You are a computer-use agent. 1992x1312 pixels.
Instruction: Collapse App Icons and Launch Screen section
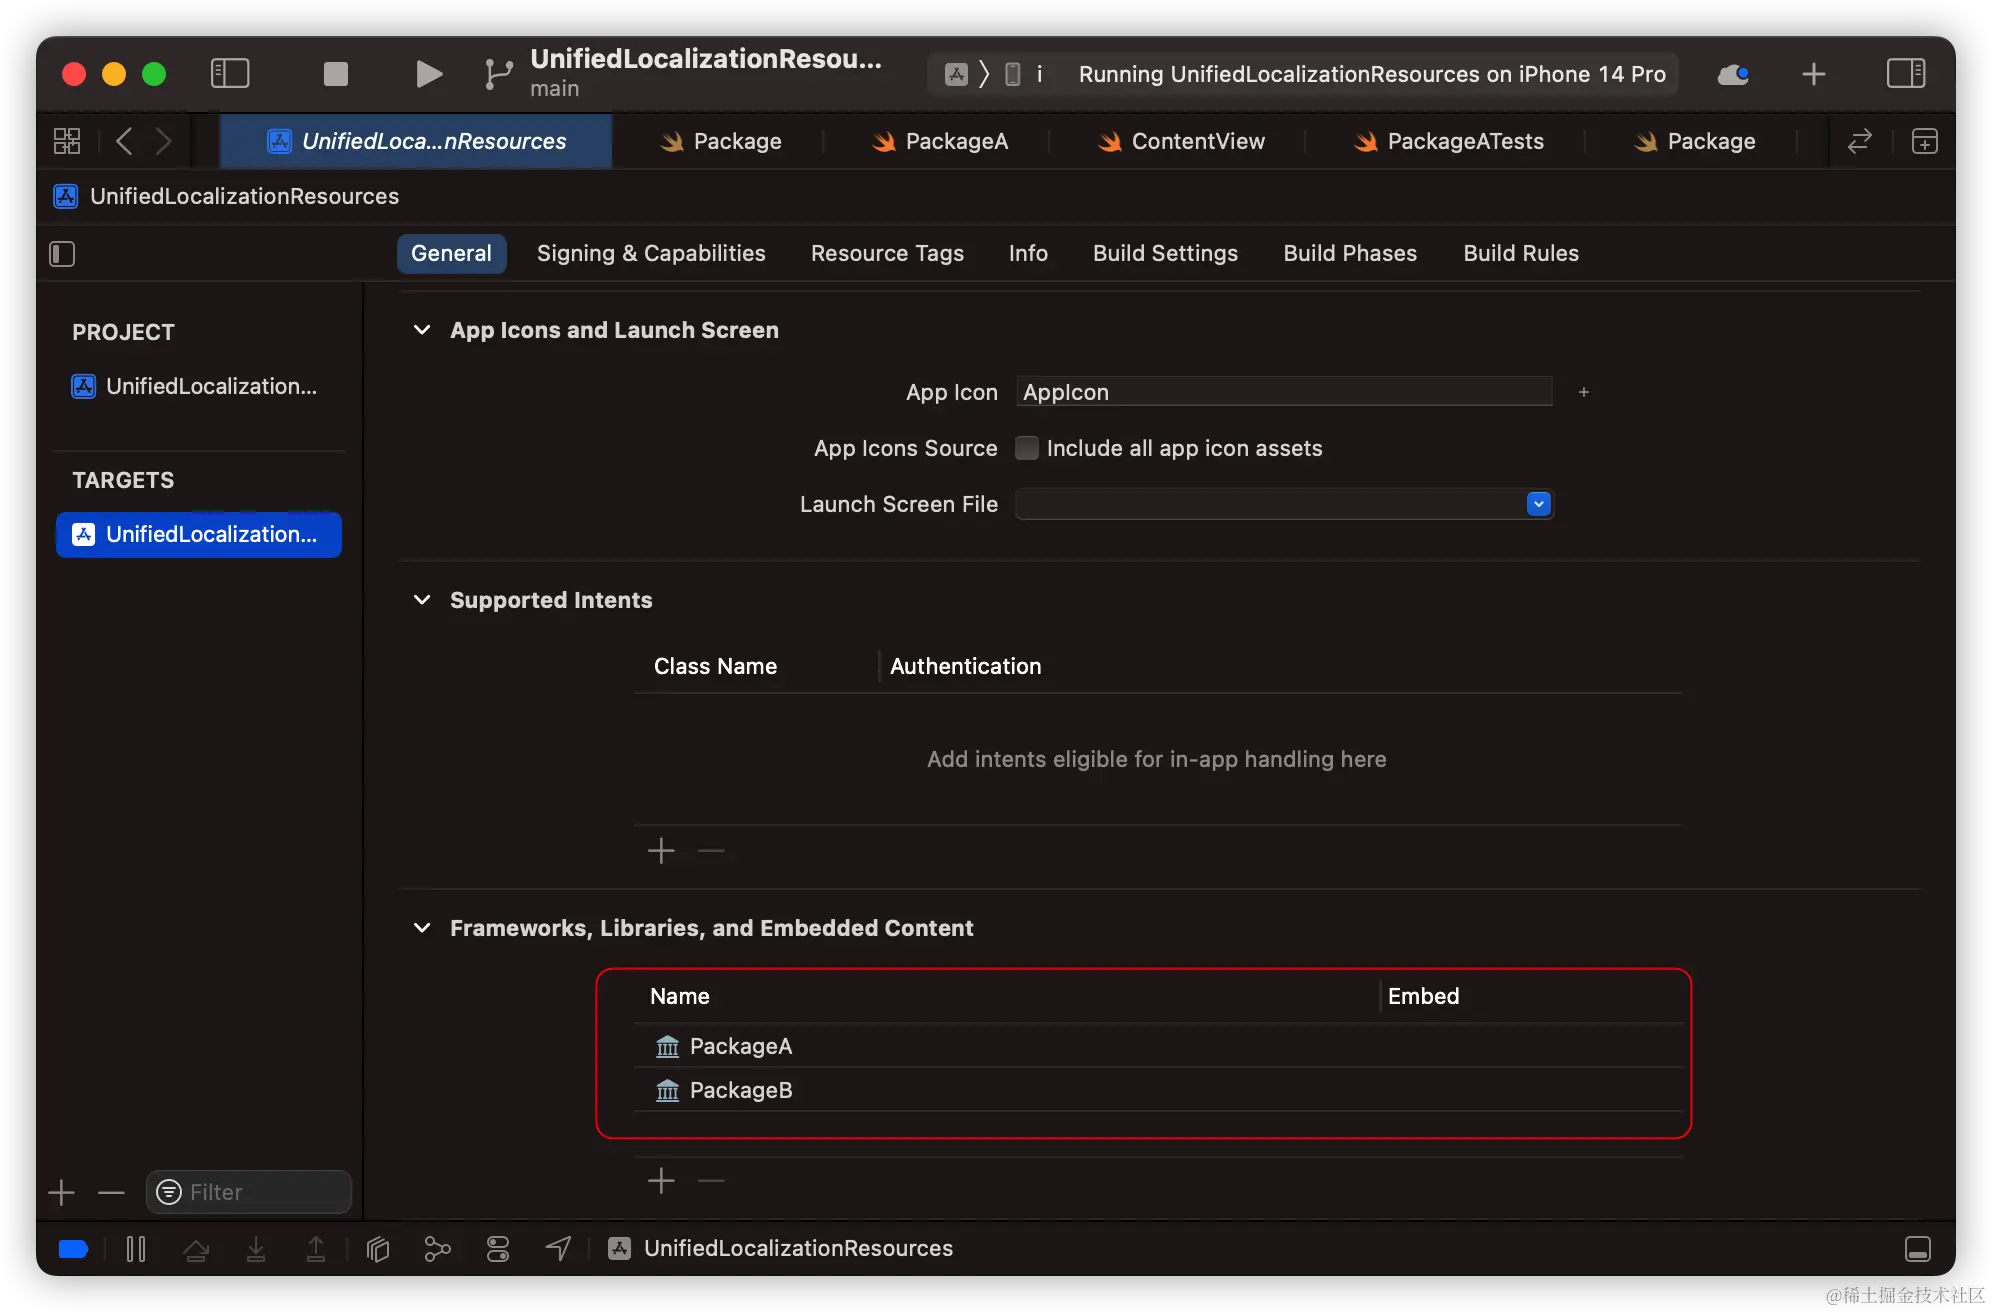point(422,330)
